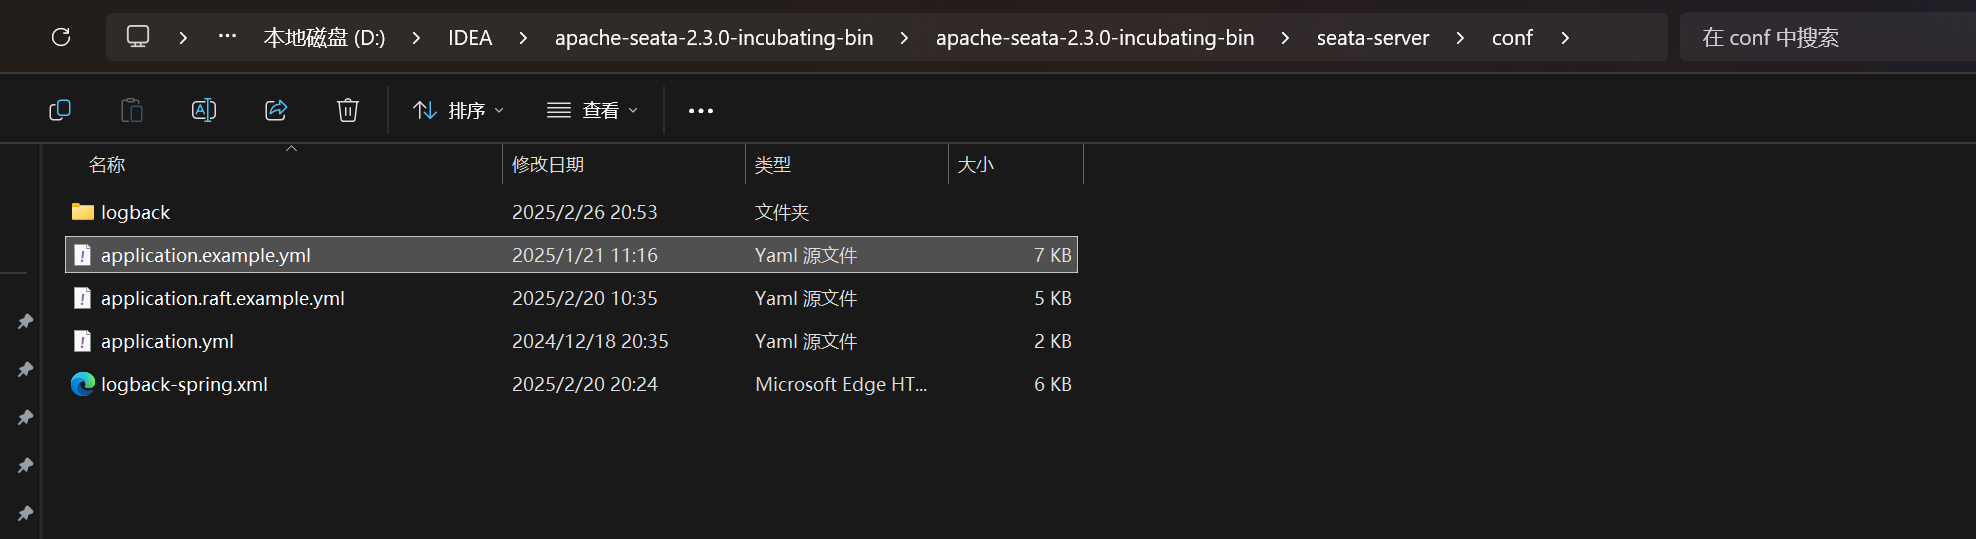
Task: Click the Copy icon in toolbar
Action: pos(60,110)
